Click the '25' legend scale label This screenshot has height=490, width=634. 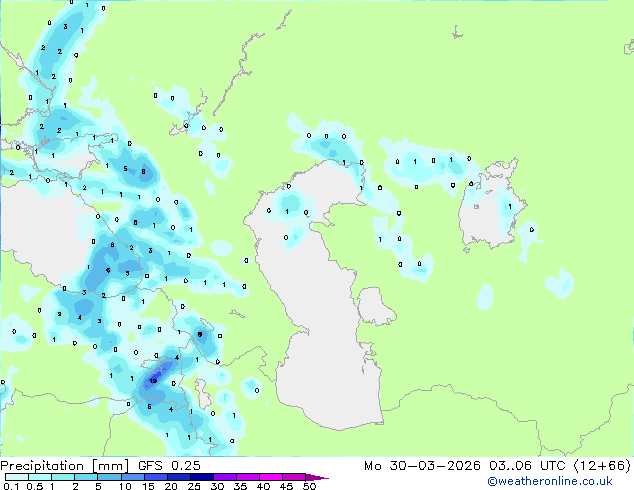tap(194, 486)
